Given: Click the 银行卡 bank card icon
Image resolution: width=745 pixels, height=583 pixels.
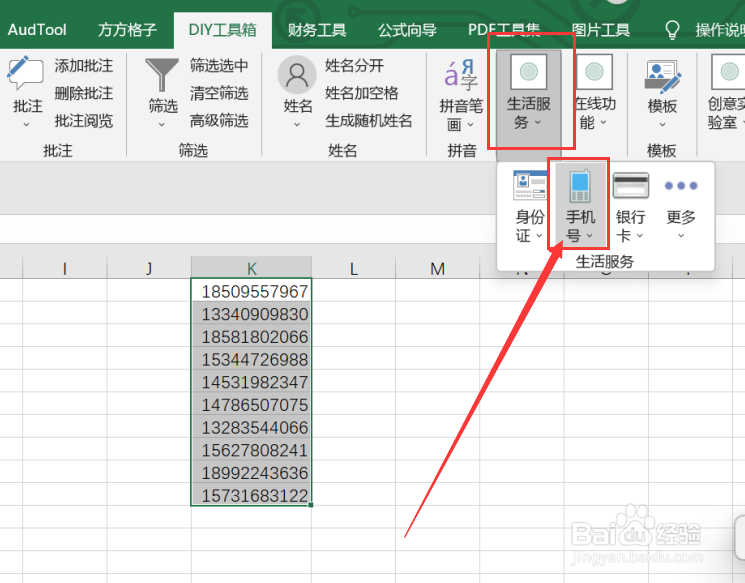Looking at the screenshot, I should click(x=630, y=185).
